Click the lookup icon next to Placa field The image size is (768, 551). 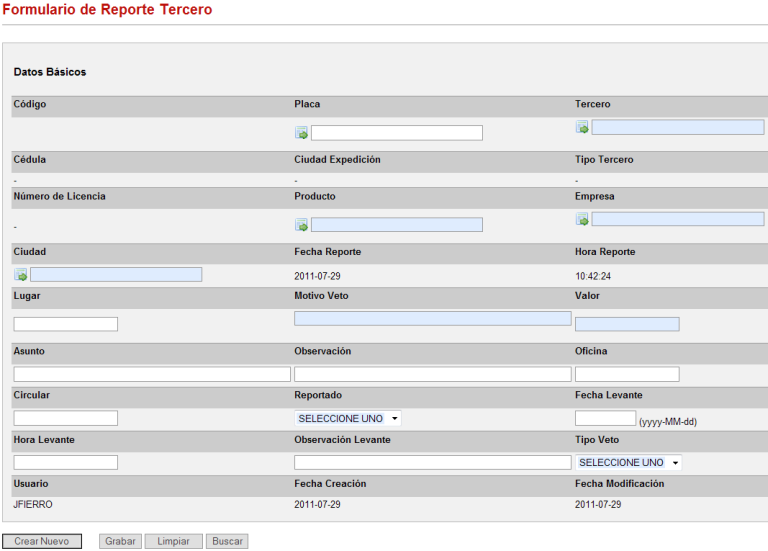301,133
